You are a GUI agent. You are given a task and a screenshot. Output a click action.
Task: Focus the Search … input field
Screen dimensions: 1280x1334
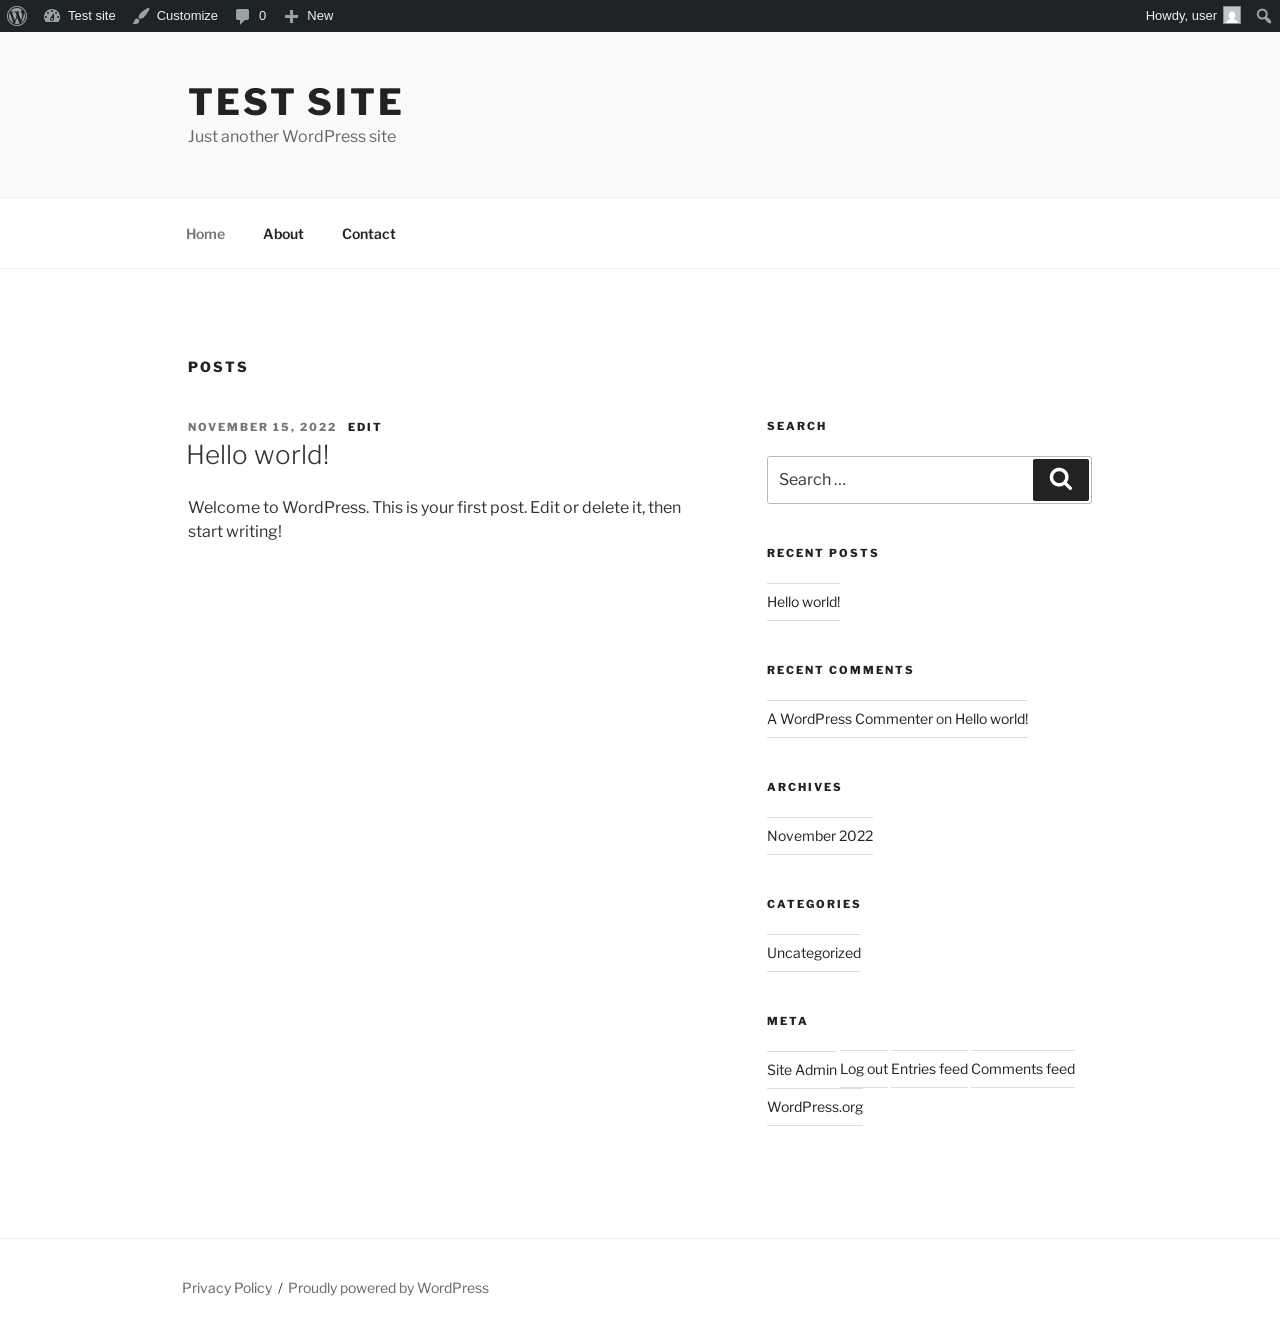pyautogui.click(x=900, y=480)
